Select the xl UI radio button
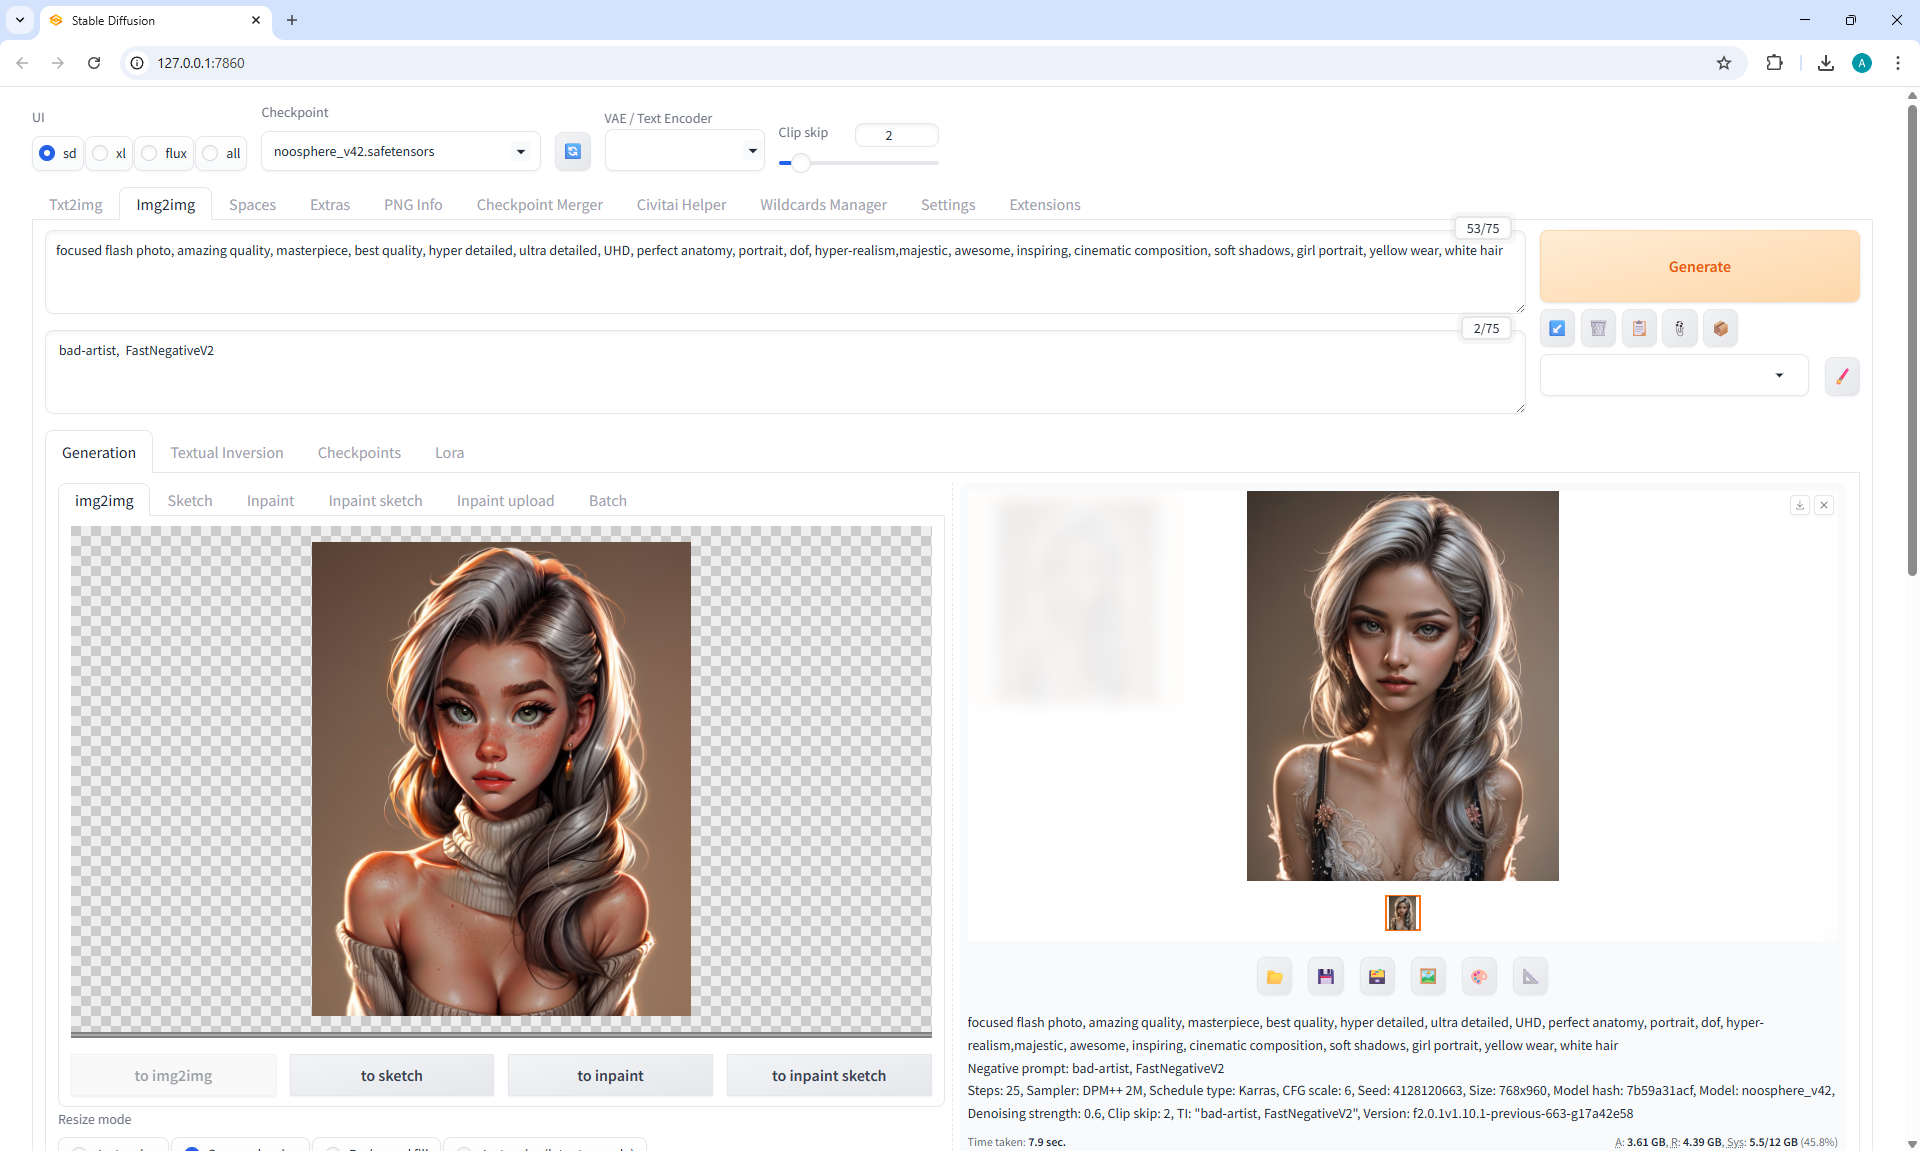The height and width of the screenshot is (1151, 1920). [x=101, y=153]
